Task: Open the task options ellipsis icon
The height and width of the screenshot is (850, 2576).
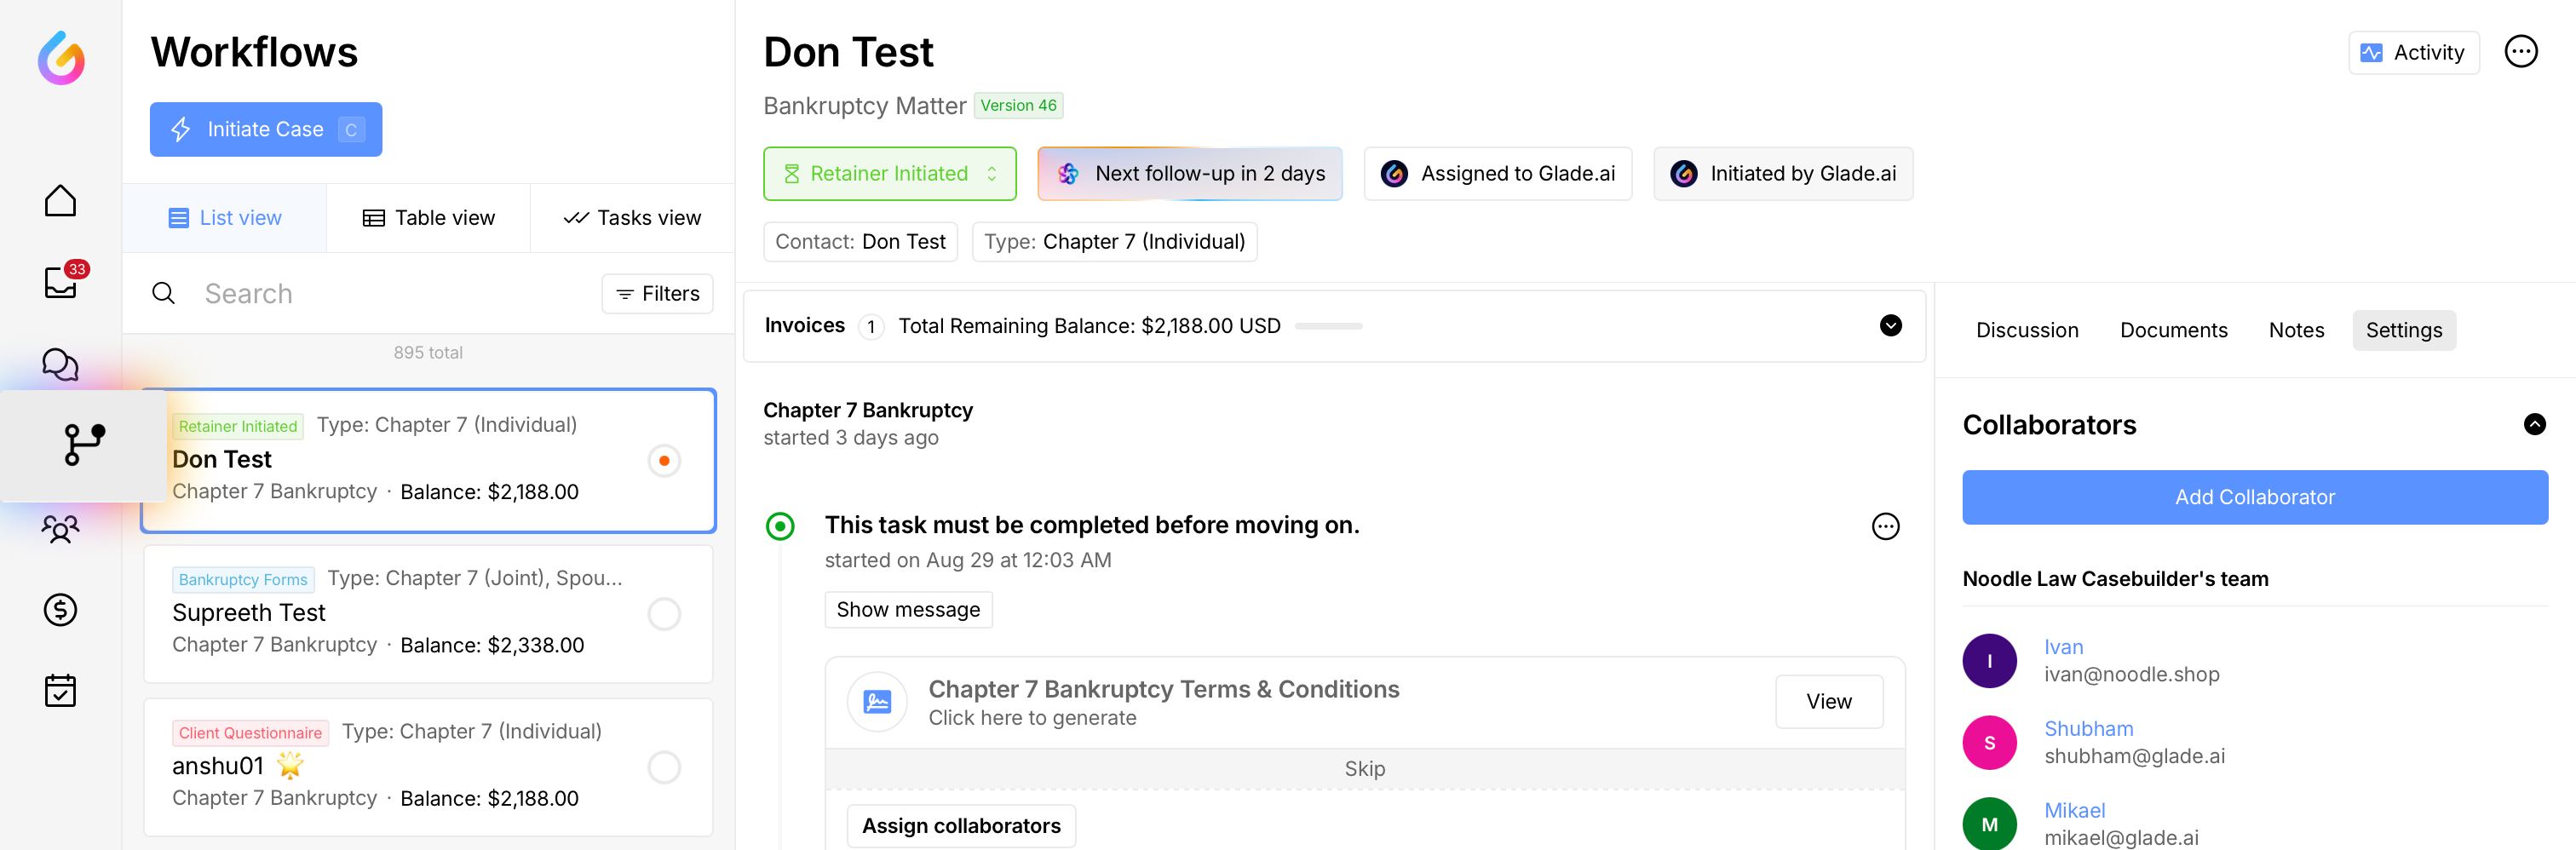Action: coord(1885,527)
